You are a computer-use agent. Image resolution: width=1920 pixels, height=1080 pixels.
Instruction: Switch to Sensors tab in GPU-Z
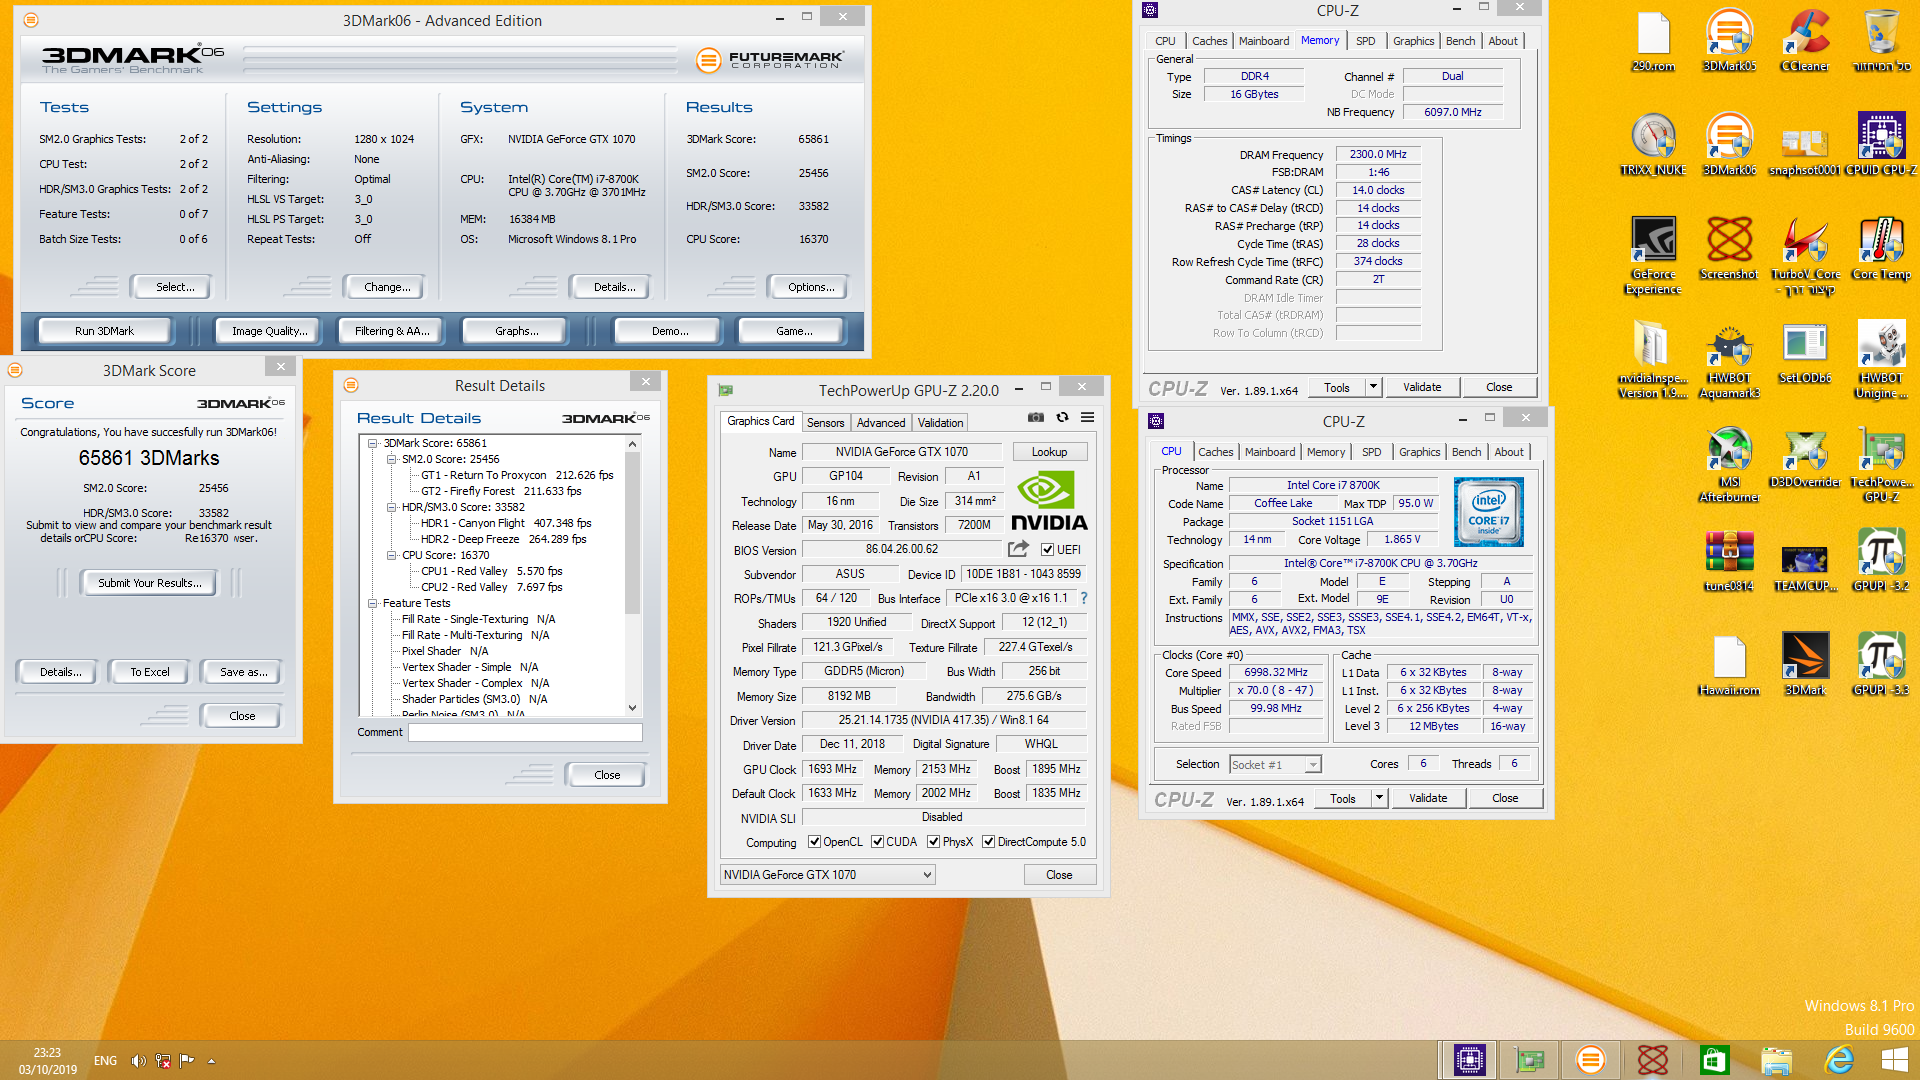click(825, 423)
